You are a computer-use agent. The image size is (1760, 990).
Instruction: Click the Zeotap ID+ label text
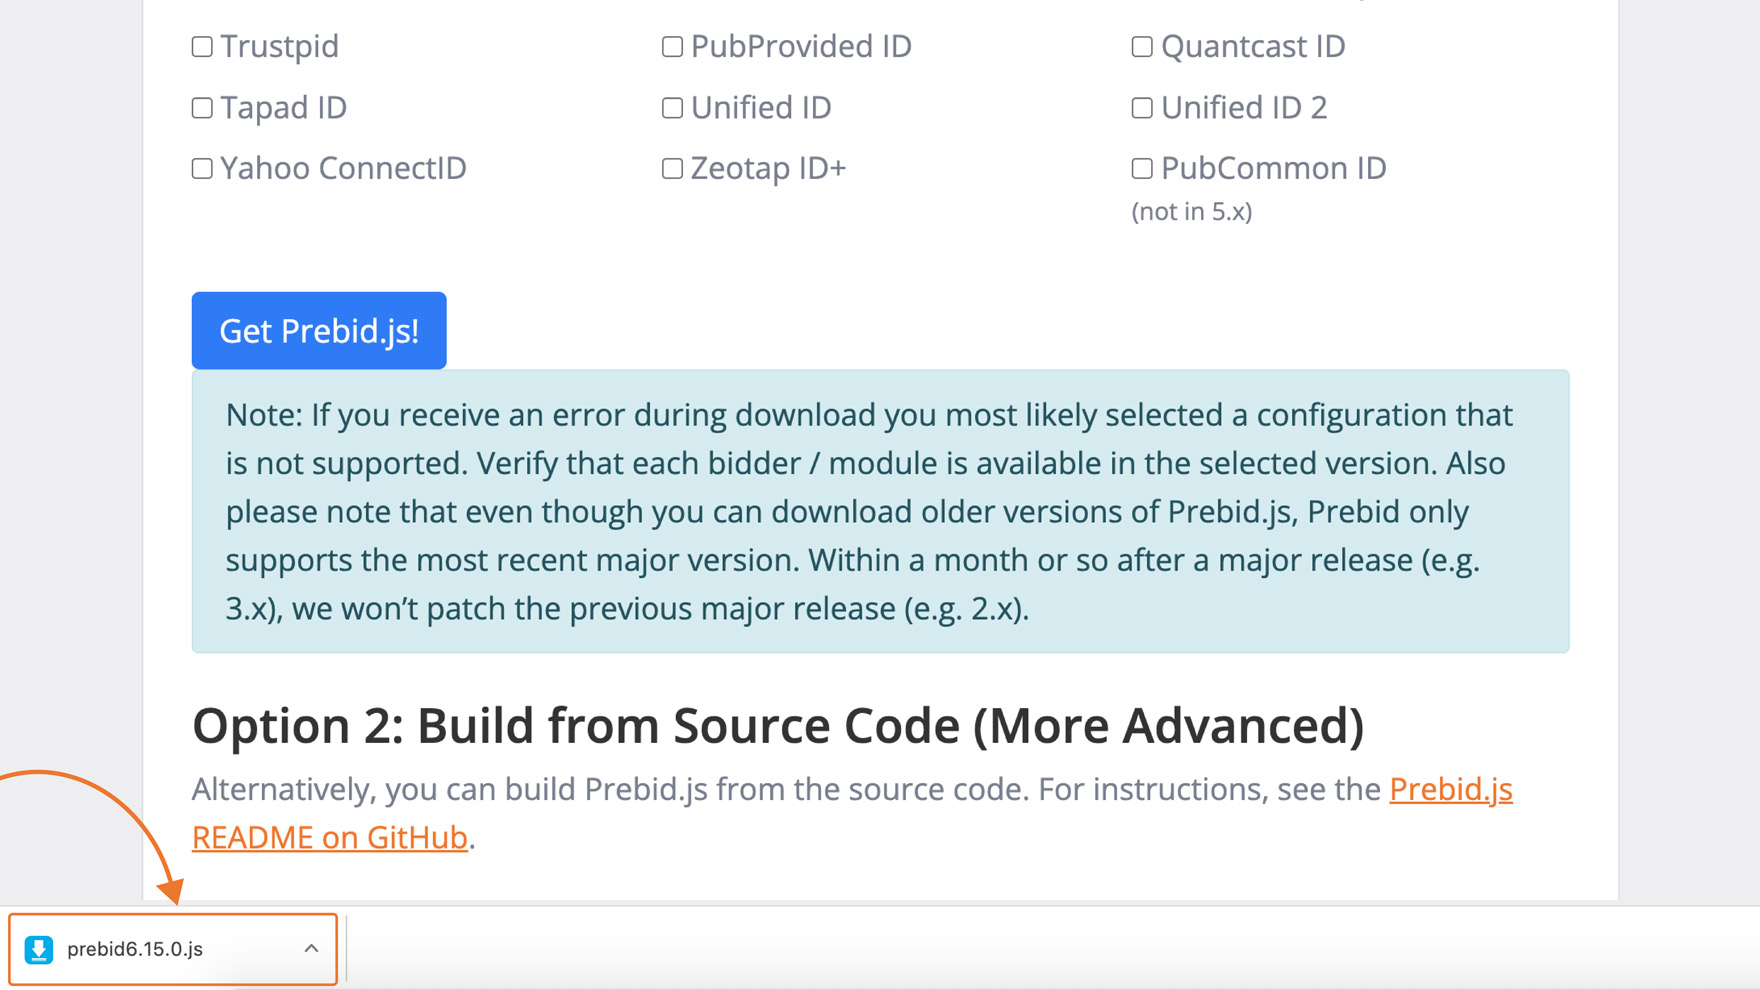(768, 169)
